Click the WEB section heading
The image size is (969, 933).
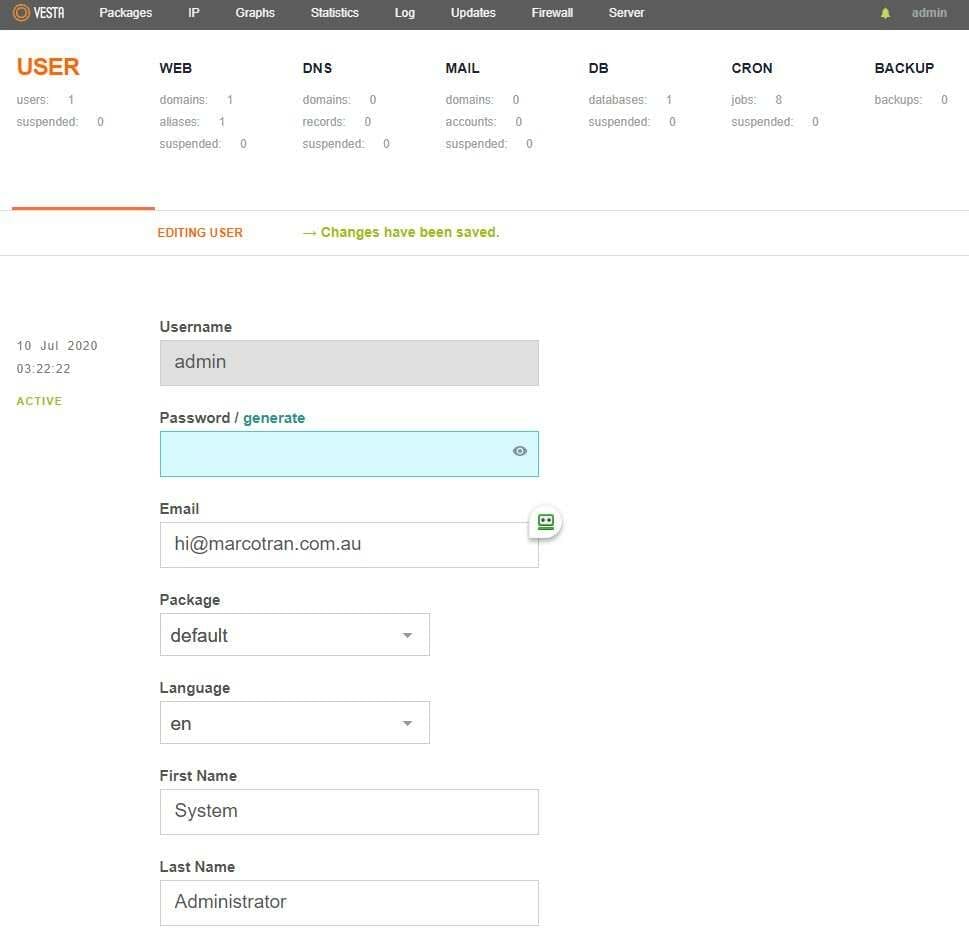pyautogui.click(x=175, y=68)
